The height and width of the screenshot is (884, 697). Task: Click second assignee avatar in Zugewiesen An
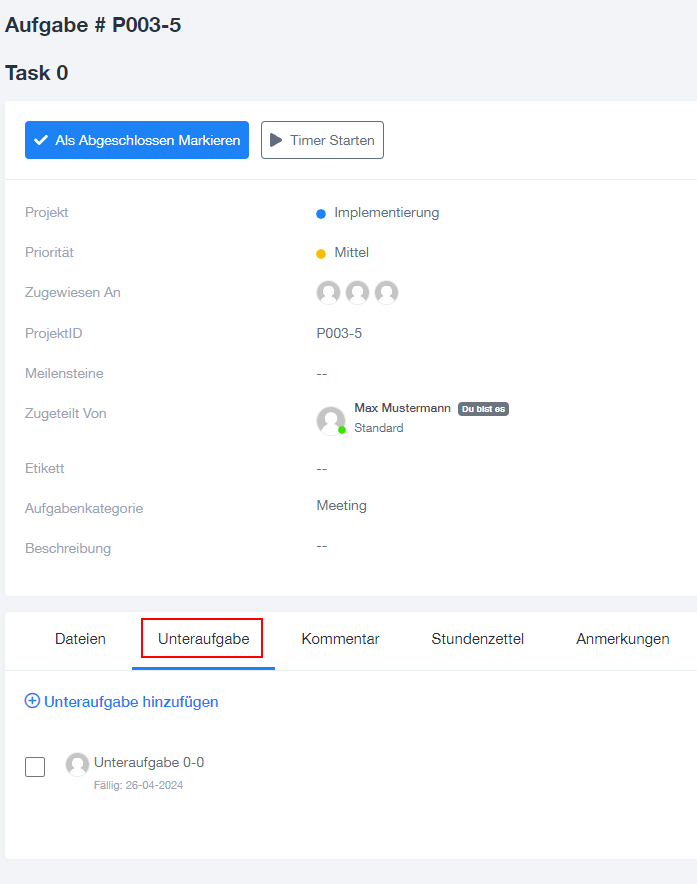tap(358, 293)
